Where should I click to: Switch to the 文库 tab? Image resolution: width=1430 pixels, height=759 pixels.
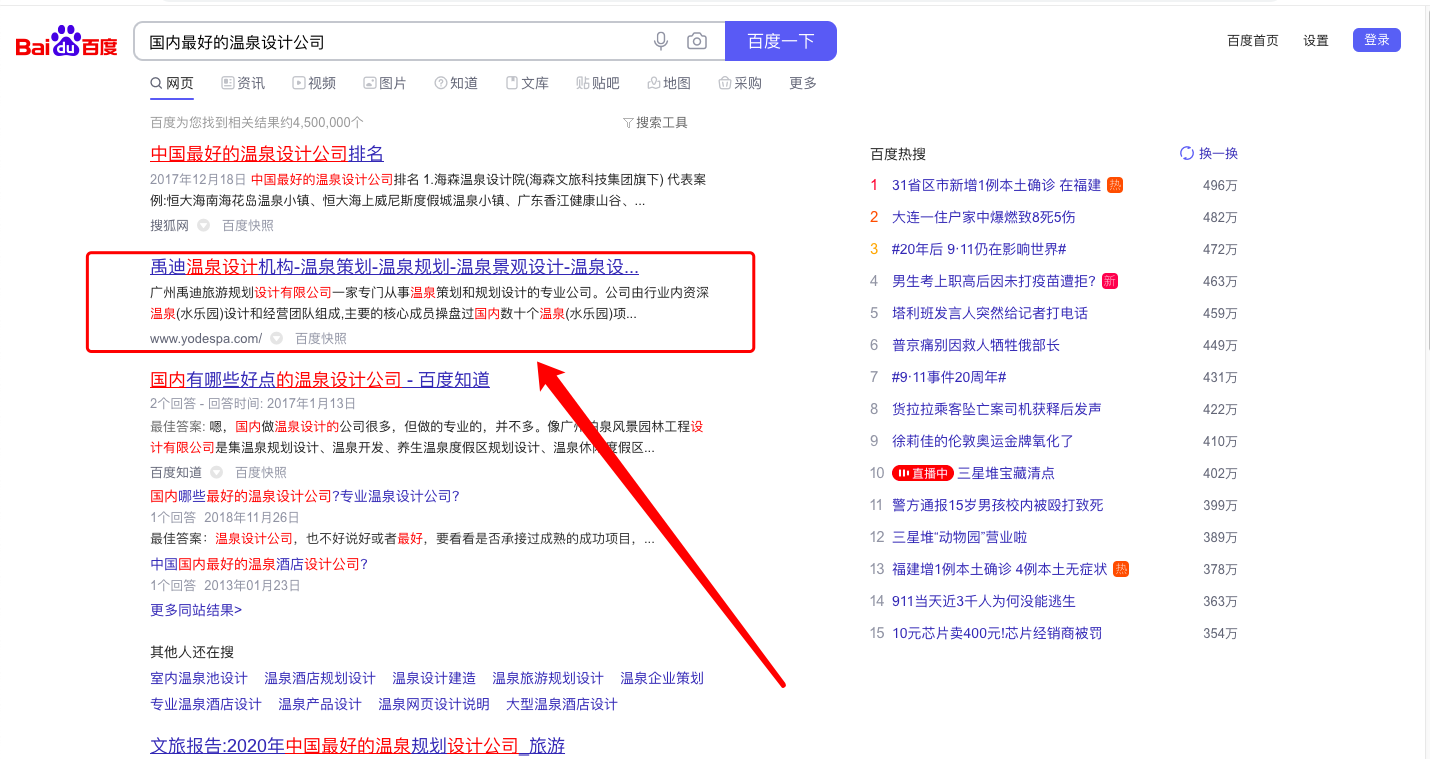tap(527, 83)
